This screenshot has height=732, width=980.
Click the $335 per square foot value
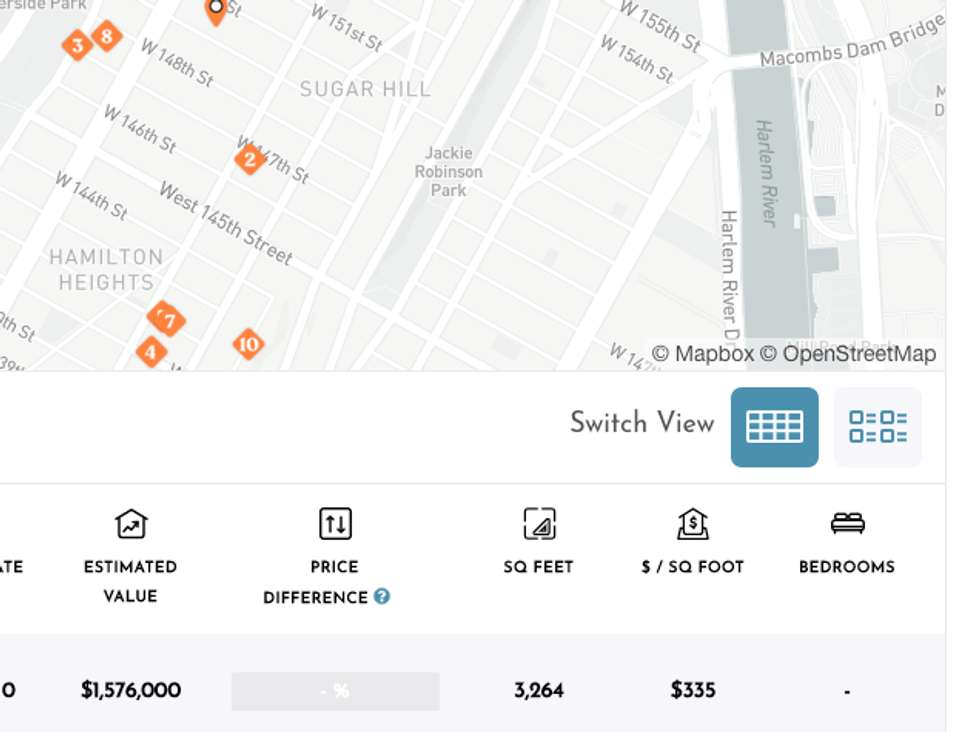[693, 690]
